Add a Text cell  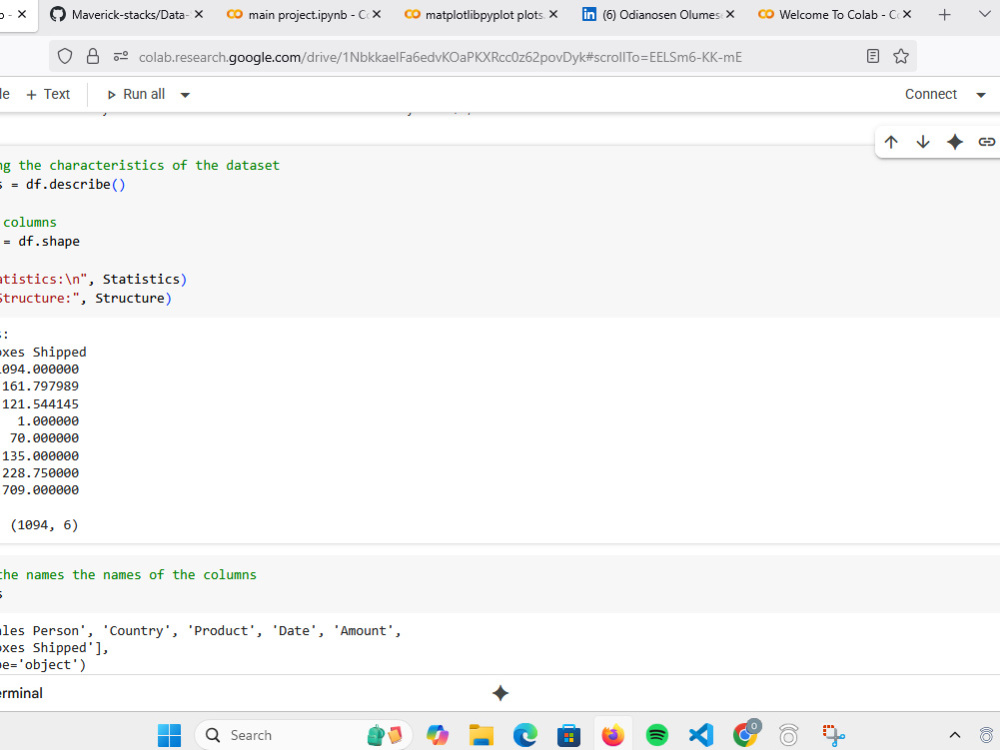click(x=48, y=94)
